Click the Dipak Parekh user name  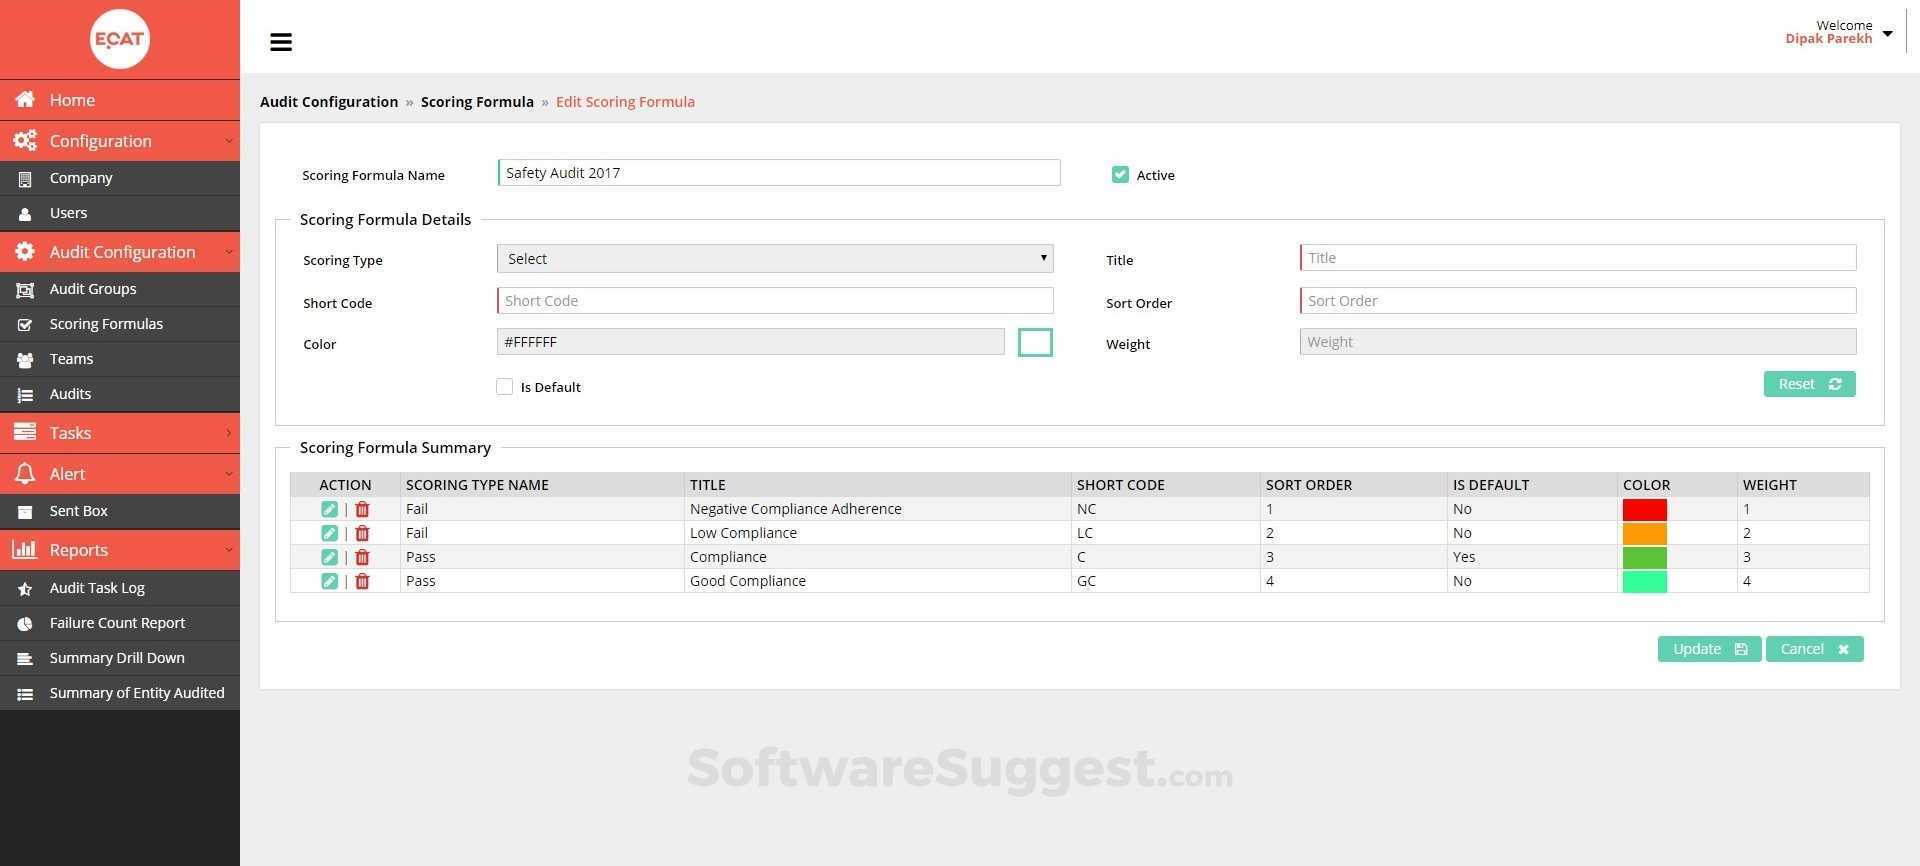[x=1828, y=39]
